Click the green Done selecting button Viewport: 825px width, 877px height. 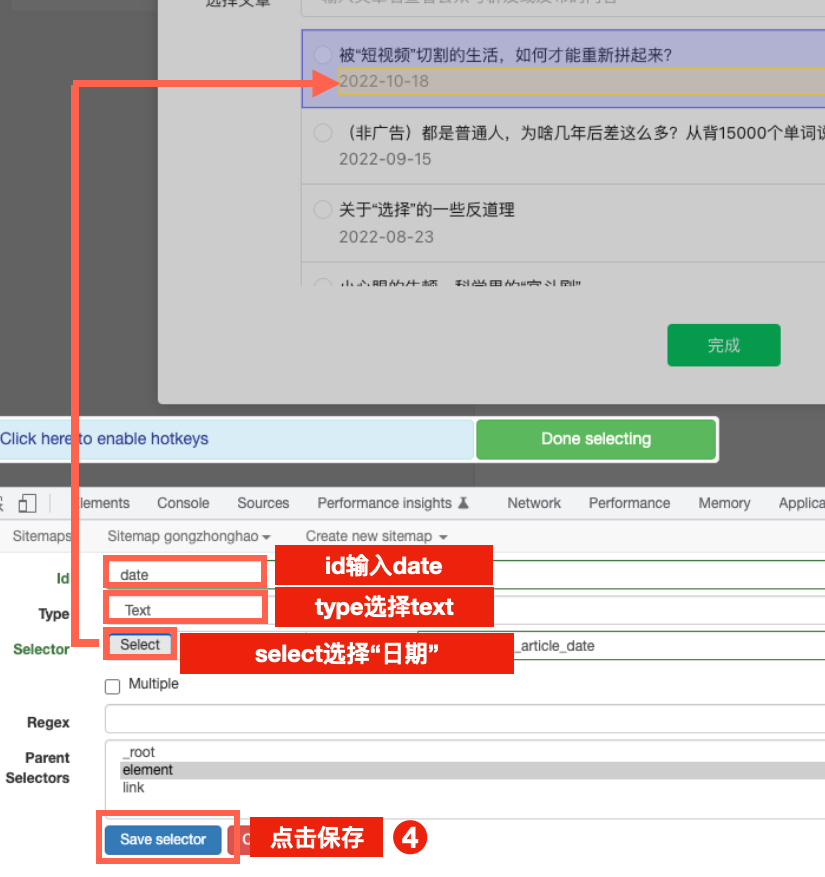coord(596,439)
